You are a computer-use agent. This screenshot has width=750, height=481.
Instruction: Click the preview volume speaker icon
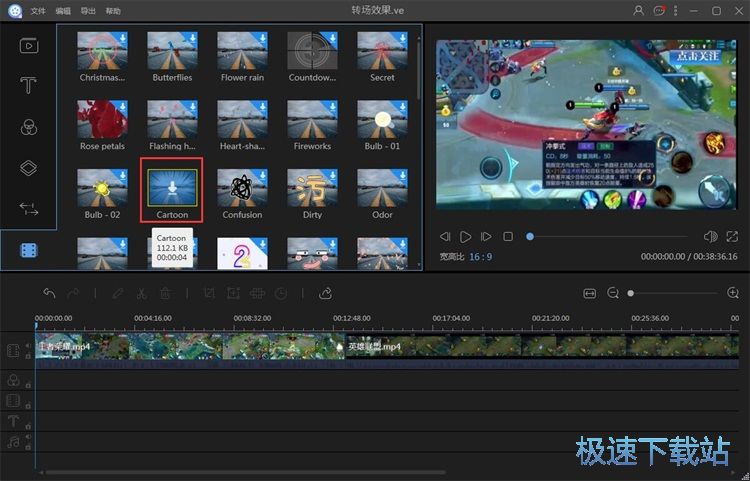pos(711,237)
